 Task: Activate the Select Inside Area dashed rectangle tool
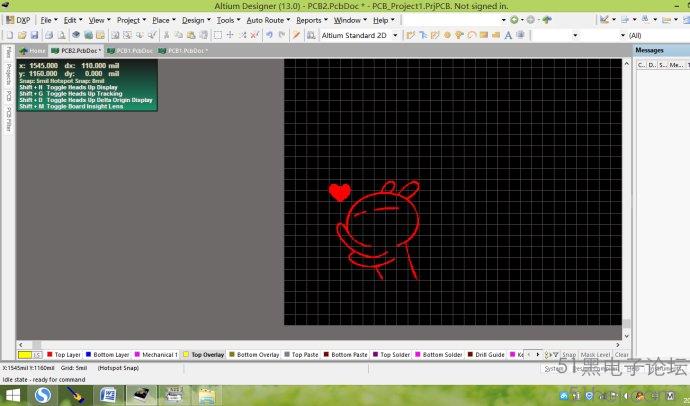coord(217,35)
